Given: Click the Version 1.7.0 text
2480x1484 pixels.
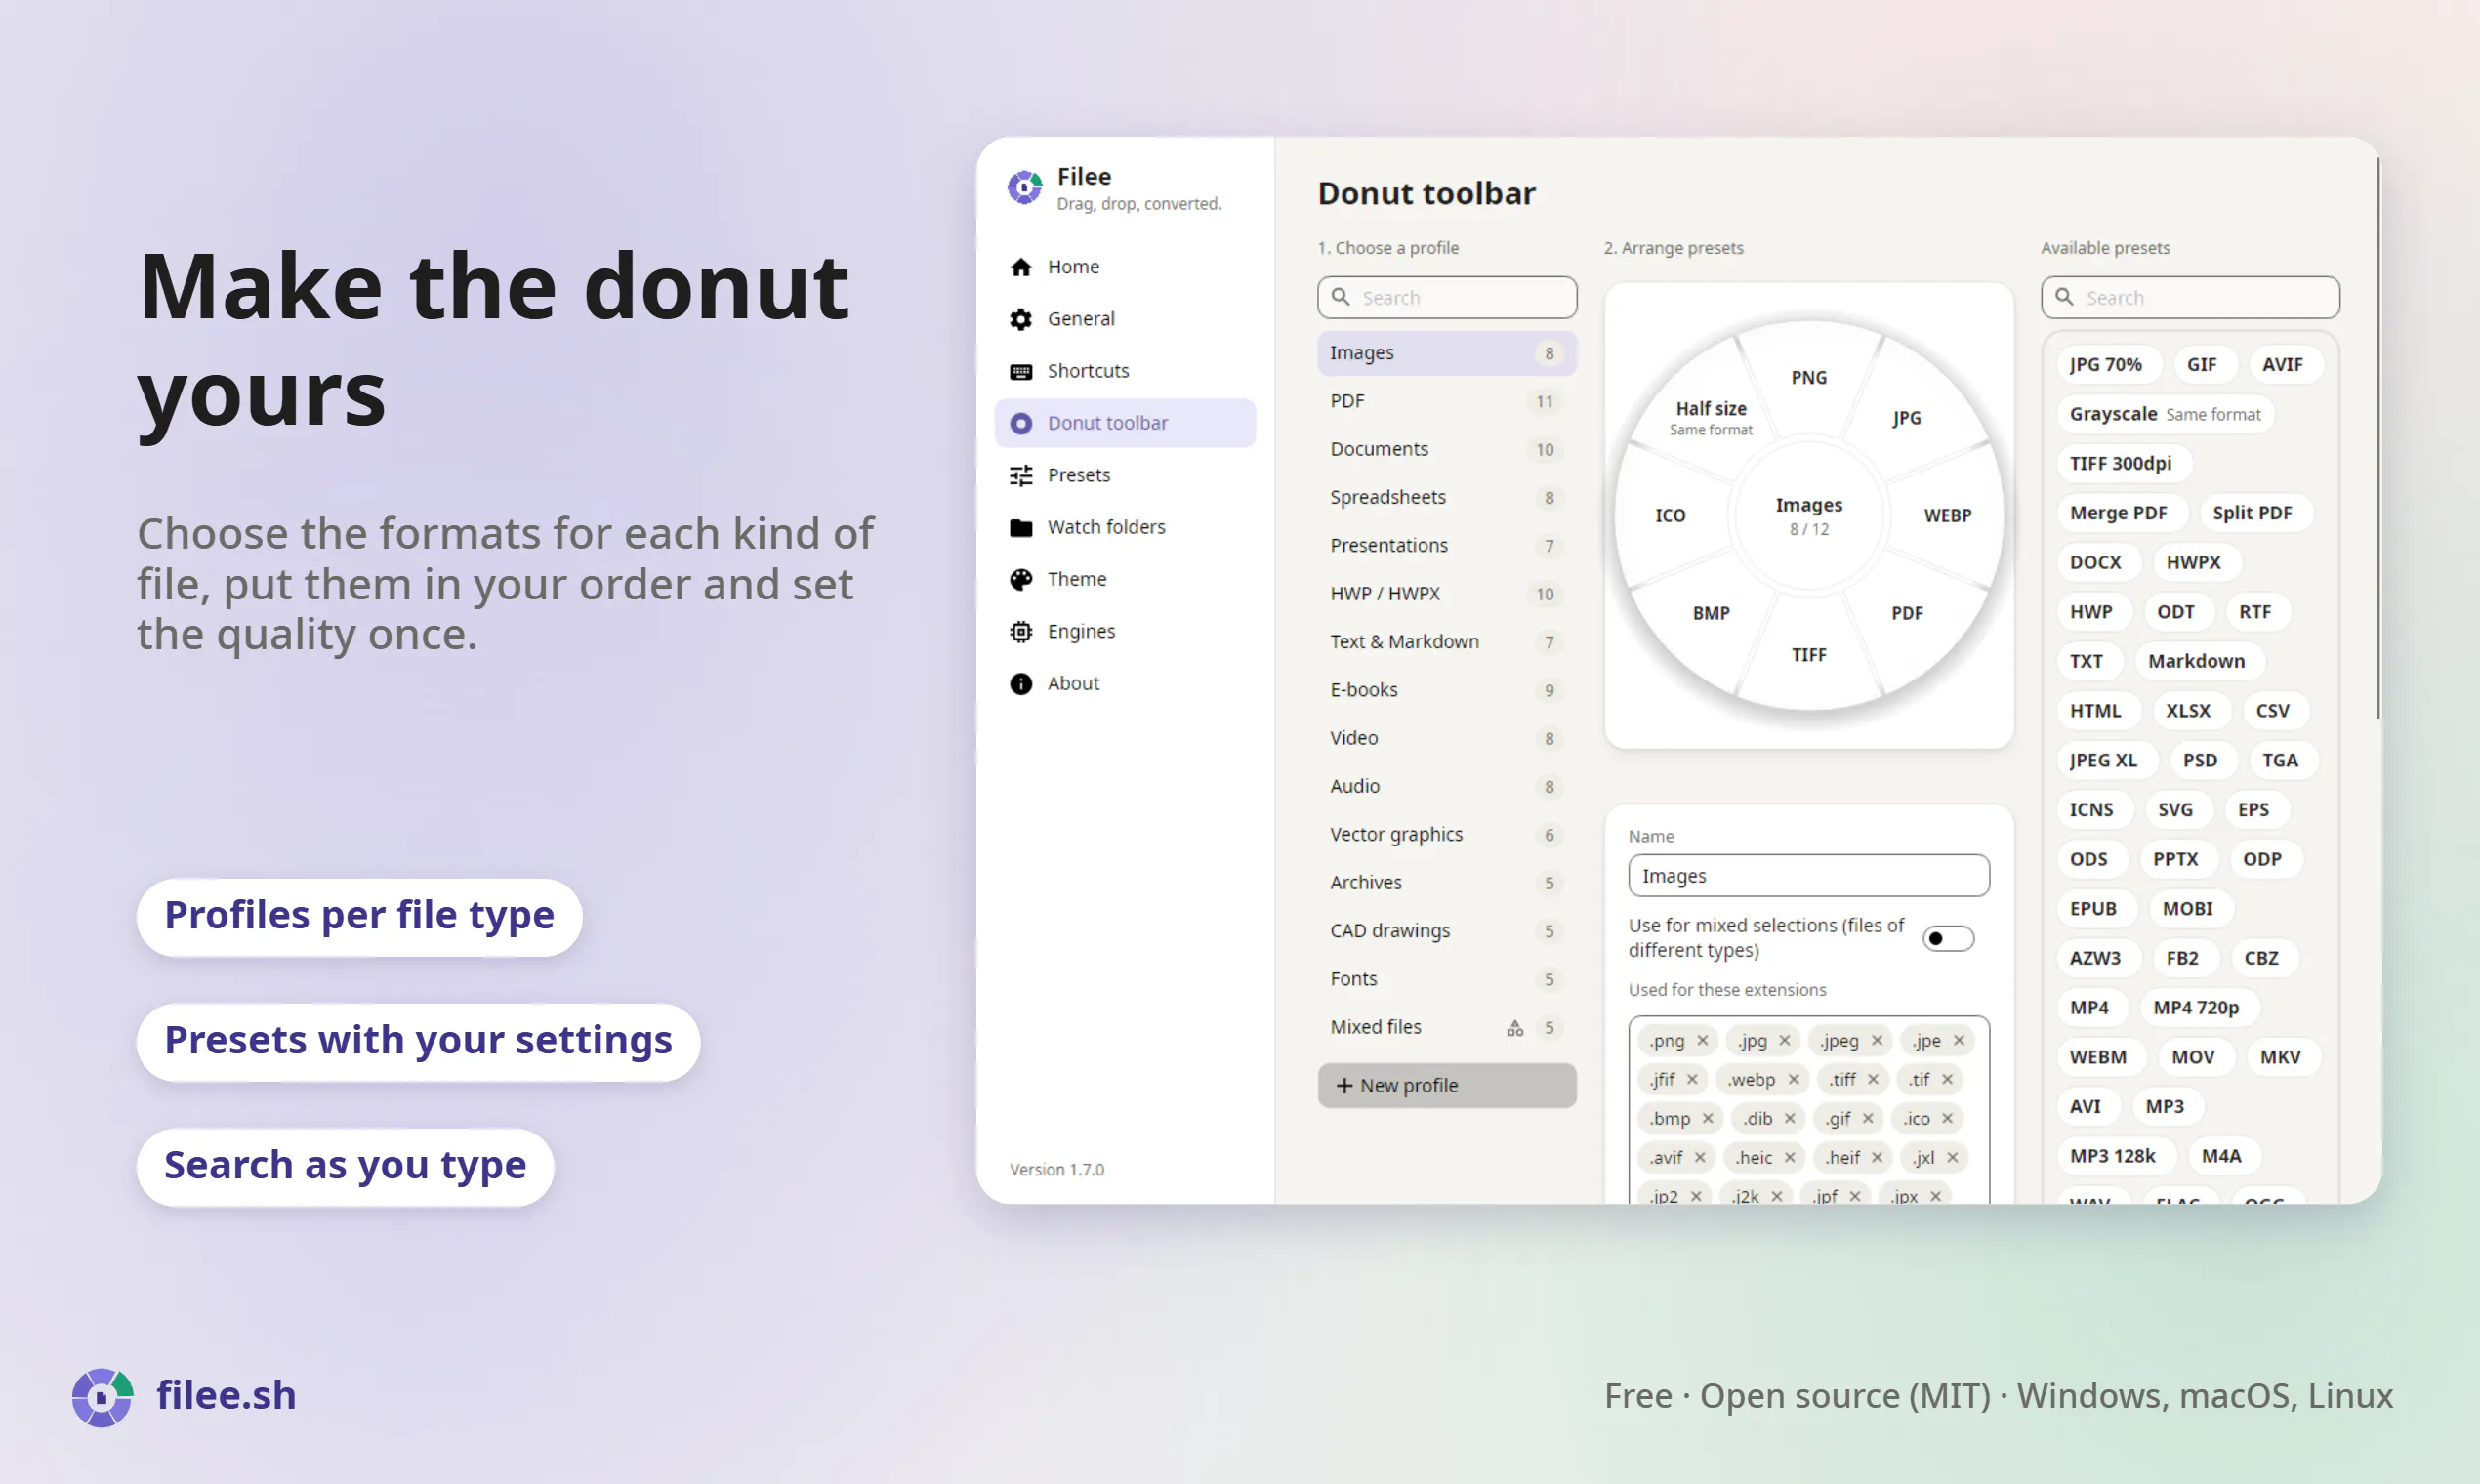Looking at the screenshot, I should pos(1056,1169).
